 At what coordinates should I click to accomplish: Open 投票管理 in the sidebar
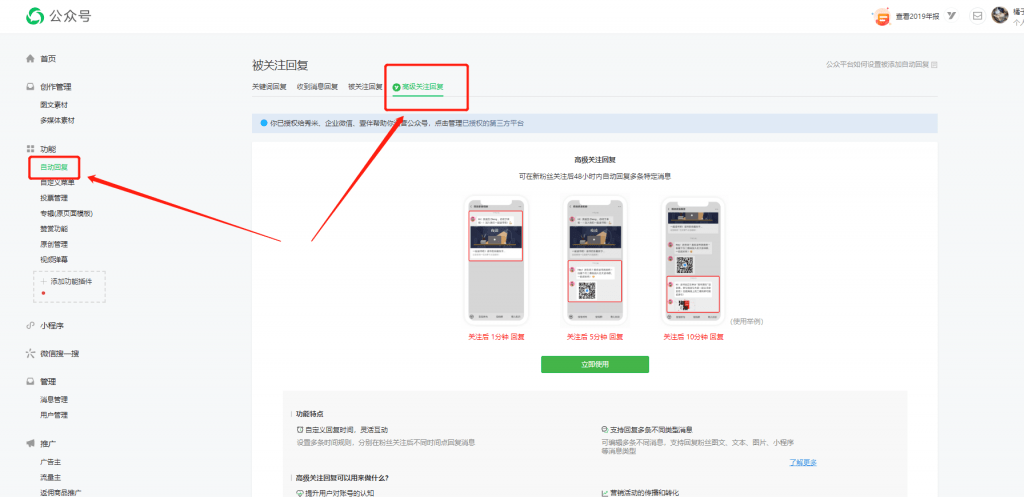[54, 198]
